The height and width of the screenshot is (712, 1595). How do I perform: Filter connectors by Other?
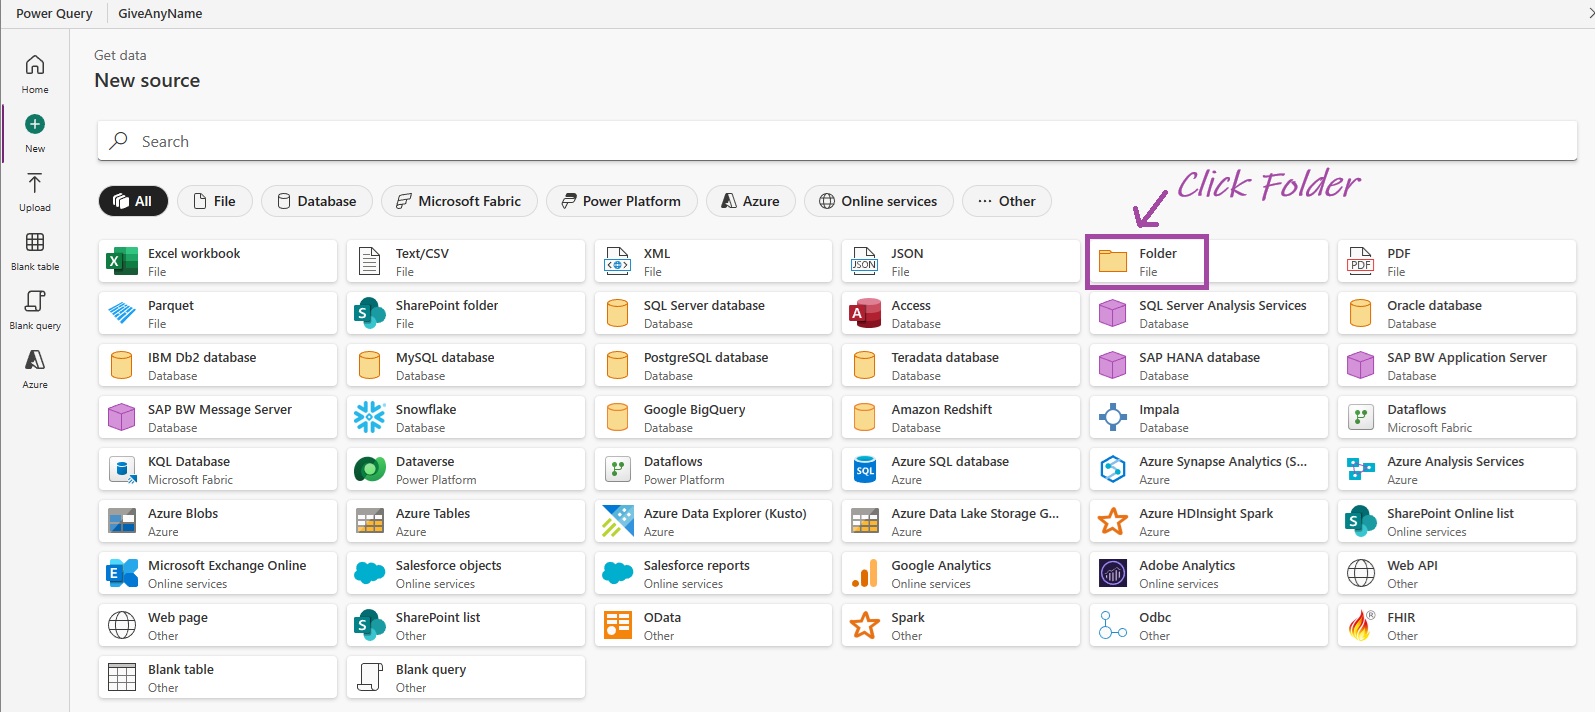click(x=1007, y=201)
